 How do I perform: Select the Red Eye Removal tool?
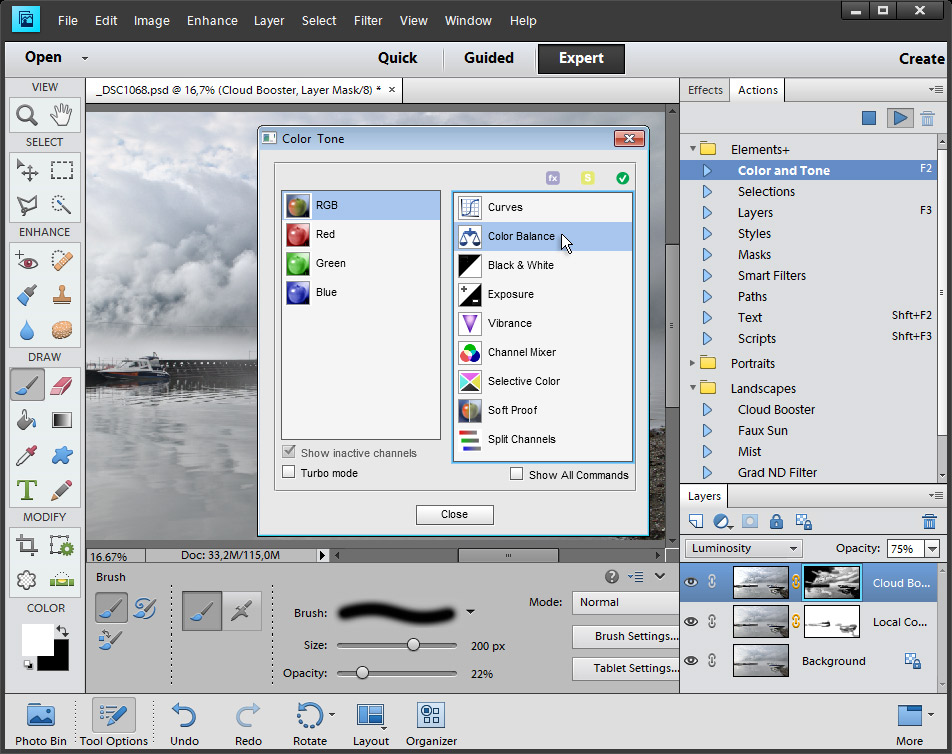(x=27, y=261)
